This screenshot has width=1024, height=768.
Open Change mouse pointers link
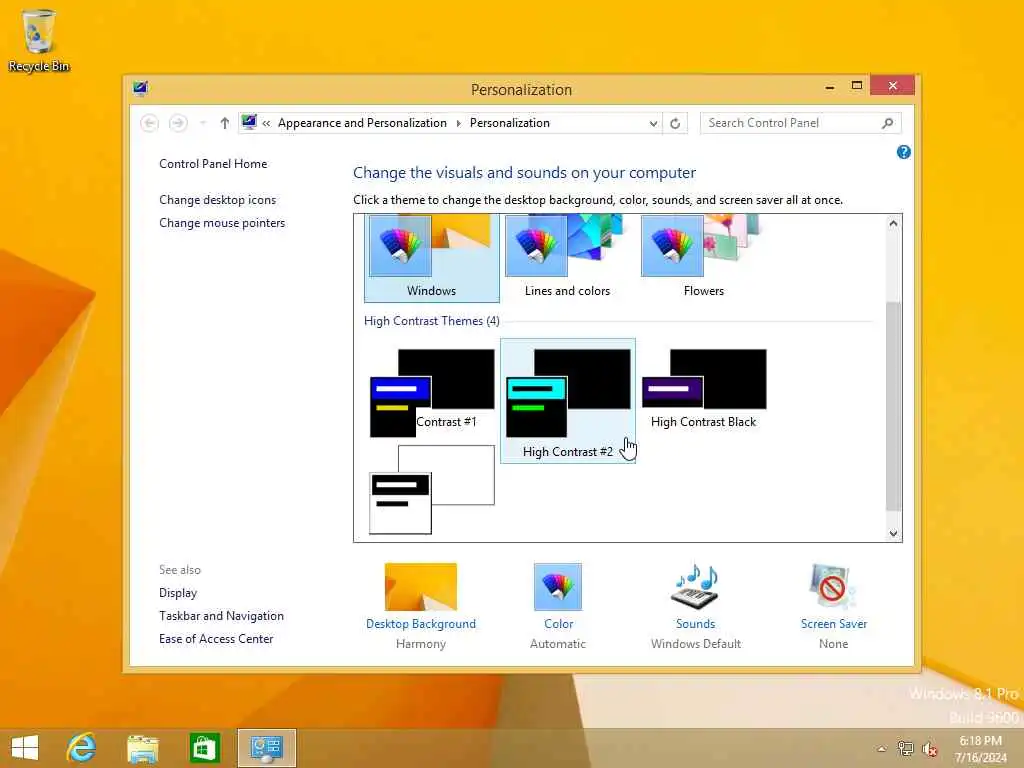click(222, 223)
